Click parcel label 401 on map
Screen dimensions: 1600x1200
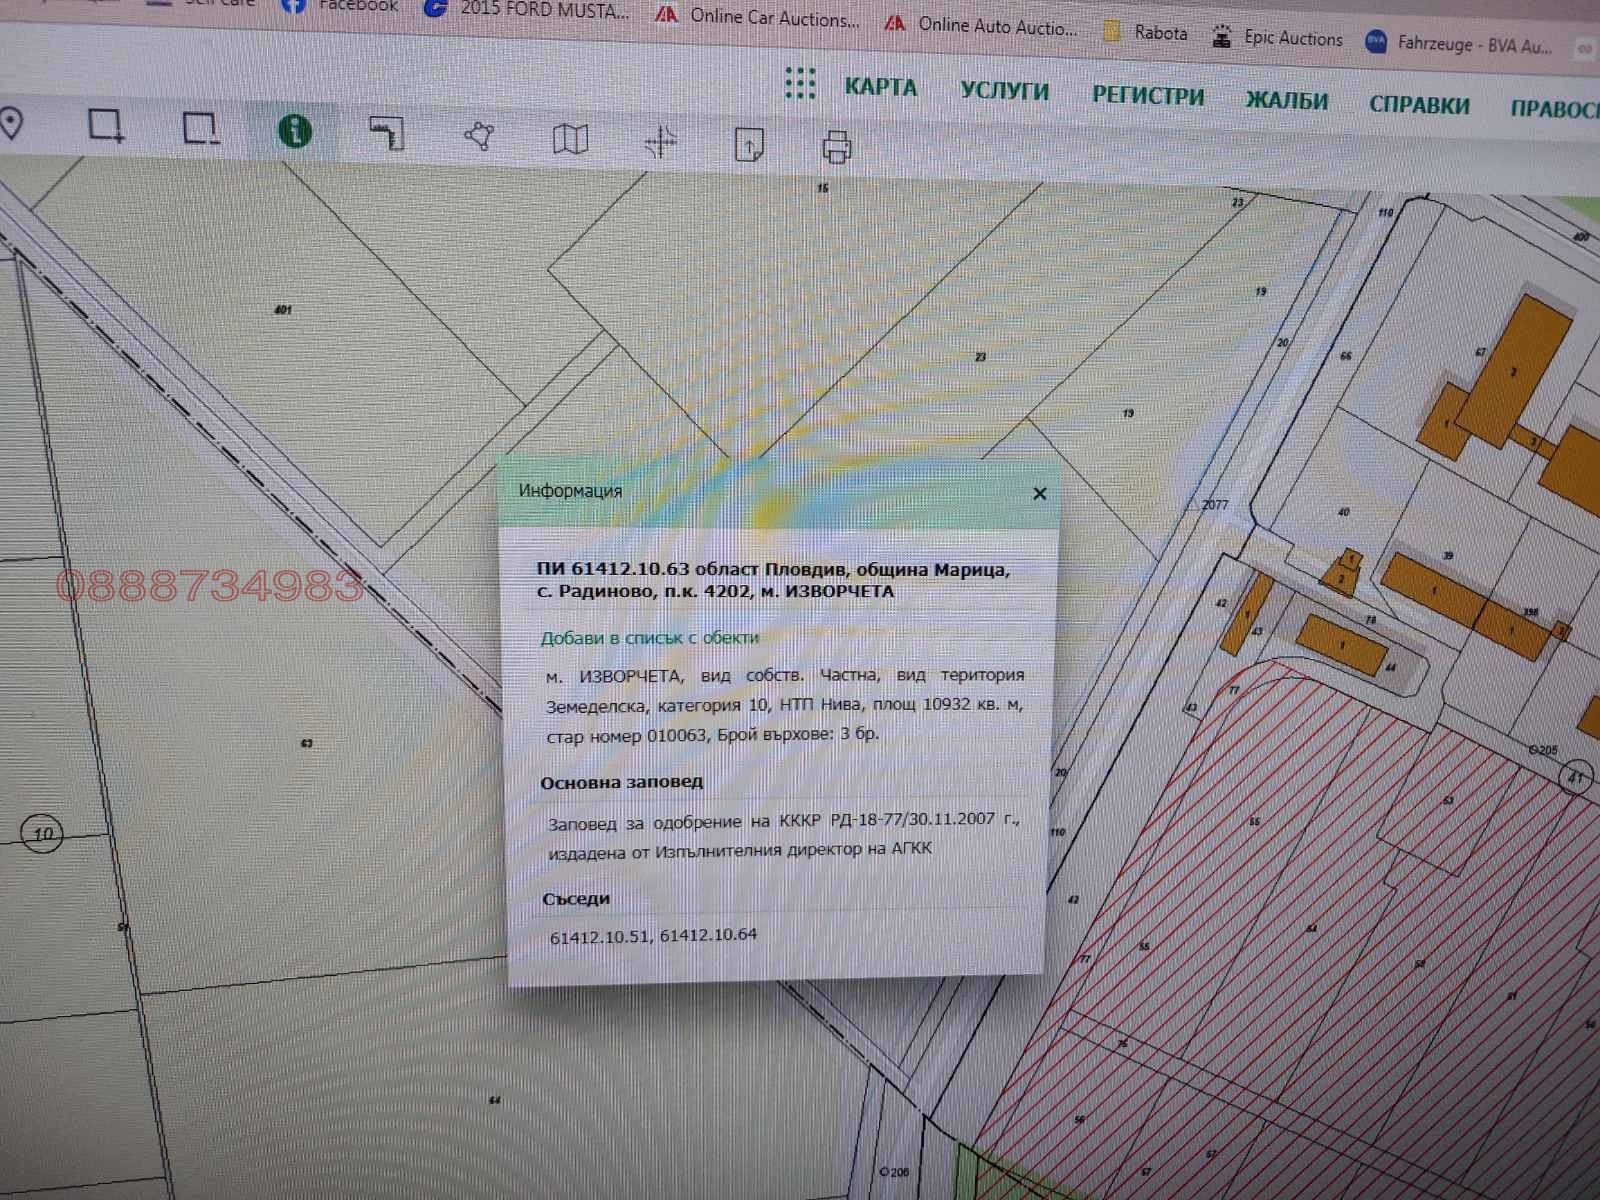pos(283,310)
